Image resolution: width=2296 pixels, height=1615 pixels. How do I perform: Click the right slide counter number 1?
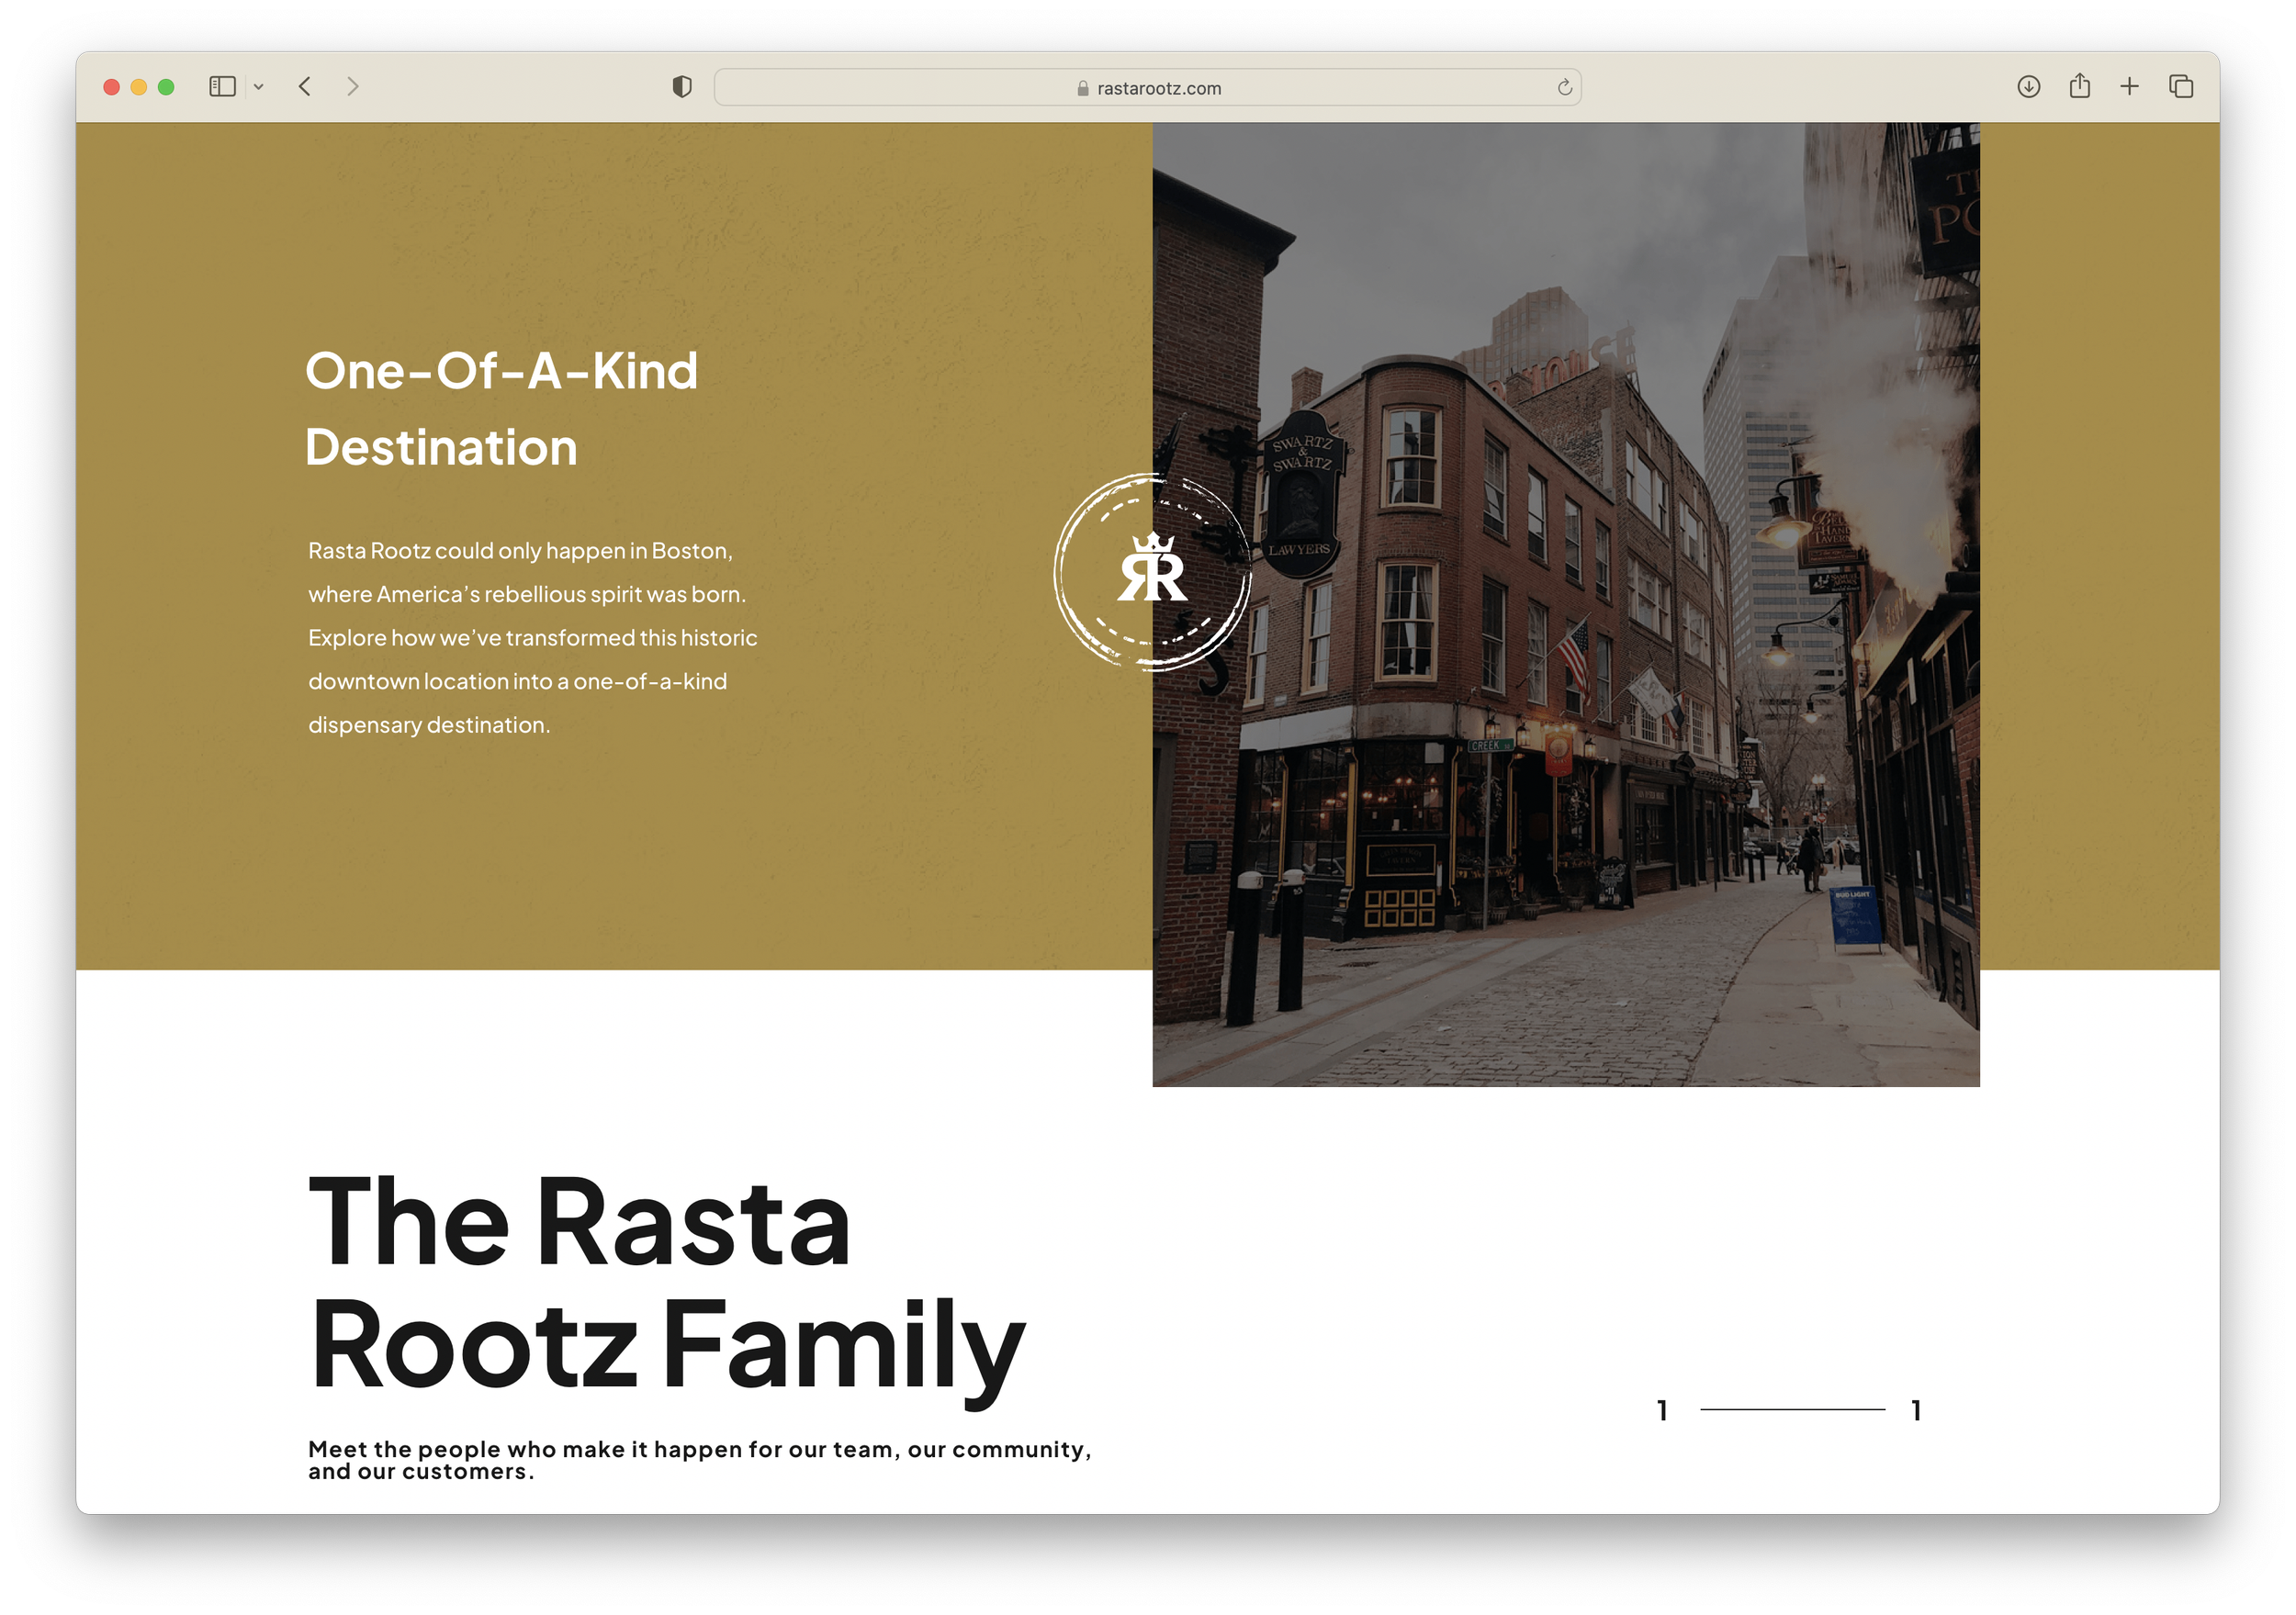[1916, 1410]
